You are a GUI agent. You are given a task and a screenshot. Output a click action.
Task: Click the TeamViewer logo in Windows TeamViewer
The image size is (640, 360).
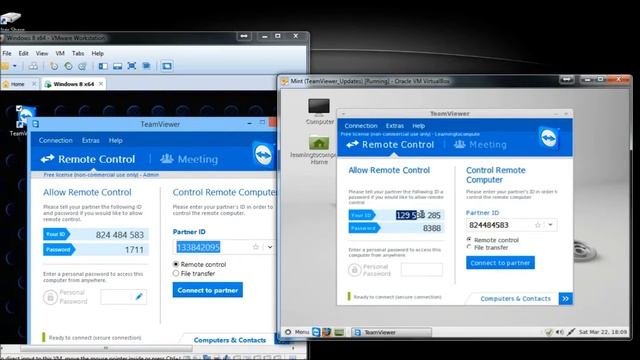[263, 156]
